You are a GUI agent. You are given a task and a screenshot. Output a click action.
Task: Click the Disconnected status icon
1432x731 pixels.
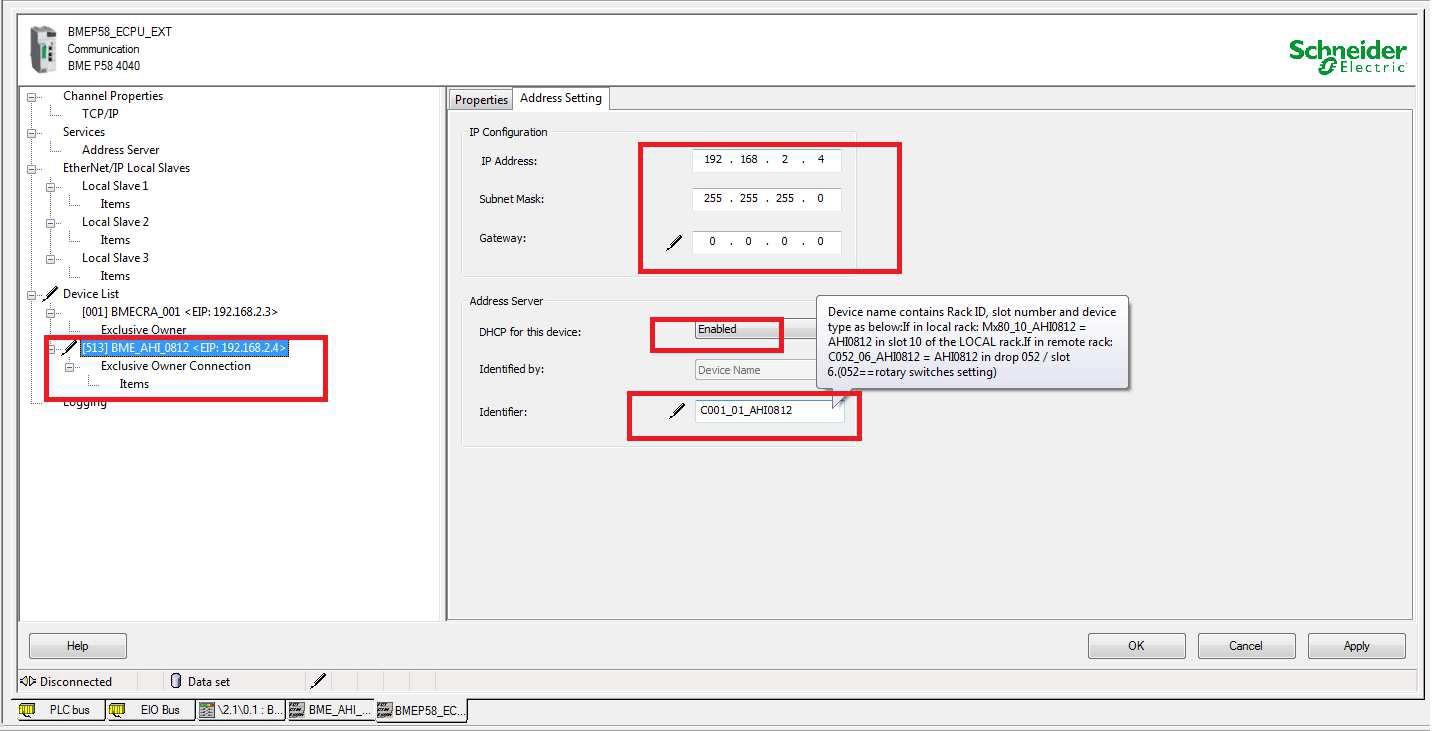click(28, 681)
